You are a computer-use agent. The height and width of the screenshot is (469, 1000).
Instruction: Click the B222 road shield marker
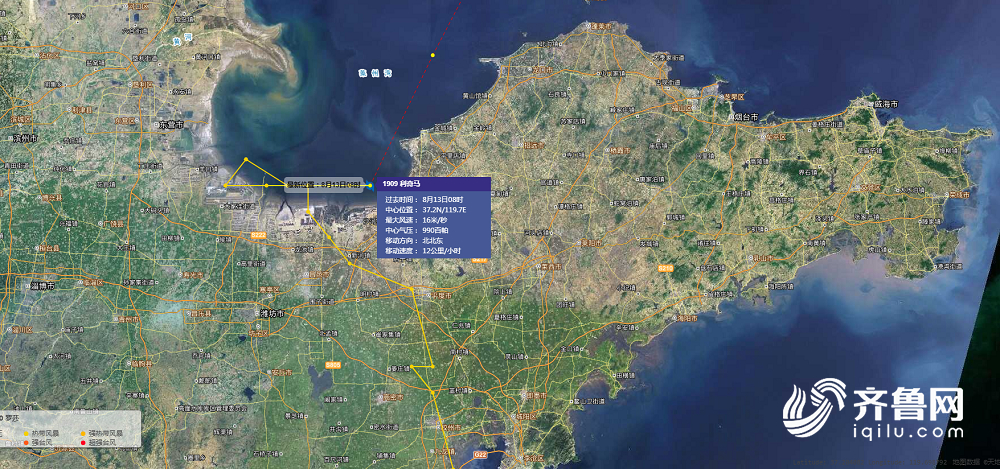(258, 235)
